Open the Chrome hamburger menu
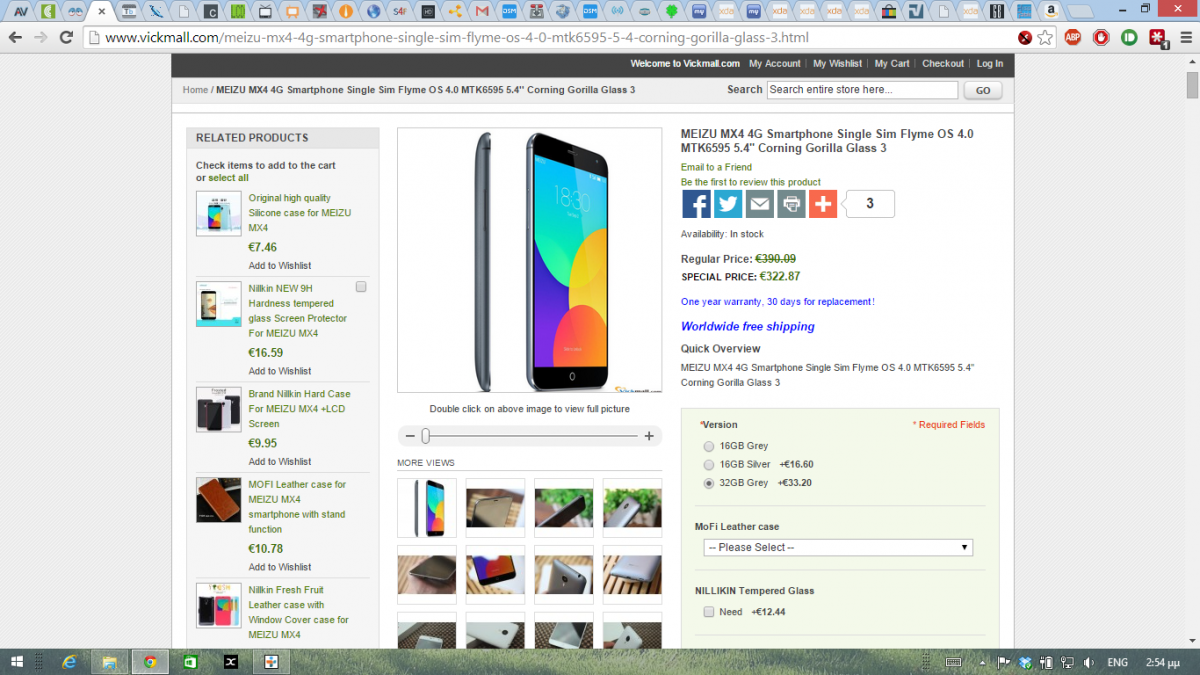This screenshot has width=1200, height=675. pyautogui.click(x=1186, y=37)
